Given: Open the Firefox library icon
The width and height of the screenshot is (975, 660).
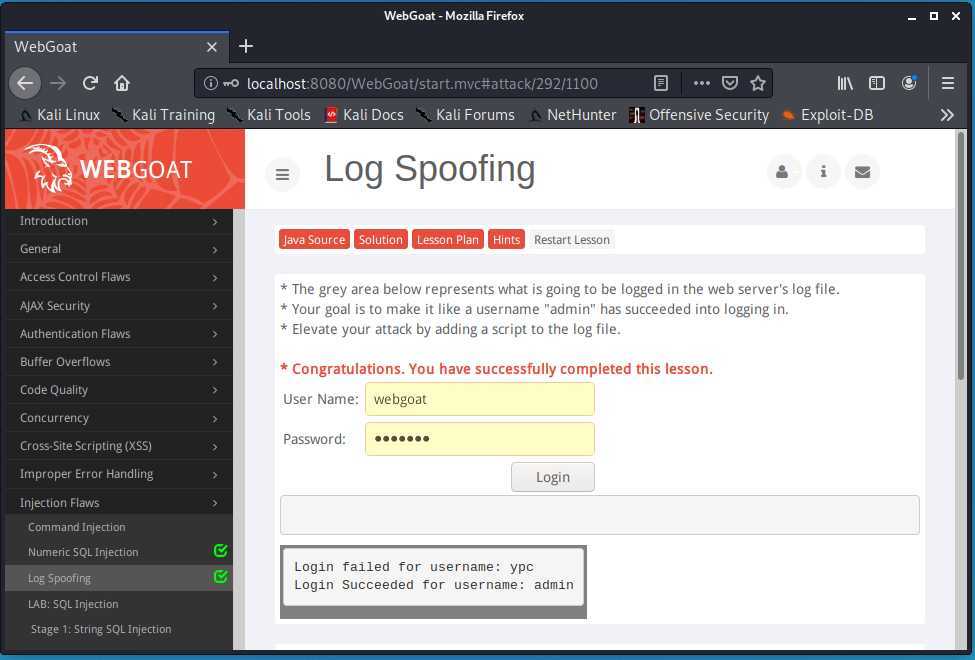Looking at the screenshot, I should pos(844,83).
